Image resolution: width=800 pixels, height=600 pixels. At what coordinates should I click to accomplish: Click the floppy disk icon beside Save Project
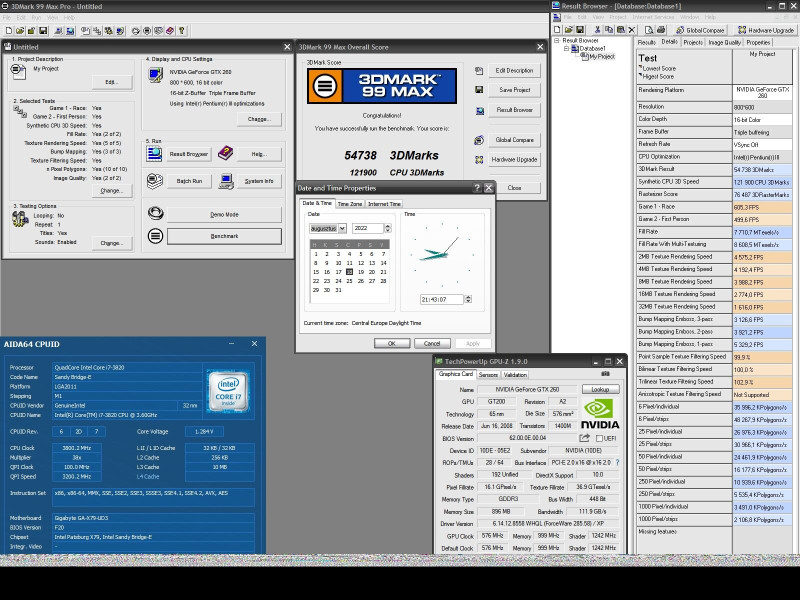[479, 90]
